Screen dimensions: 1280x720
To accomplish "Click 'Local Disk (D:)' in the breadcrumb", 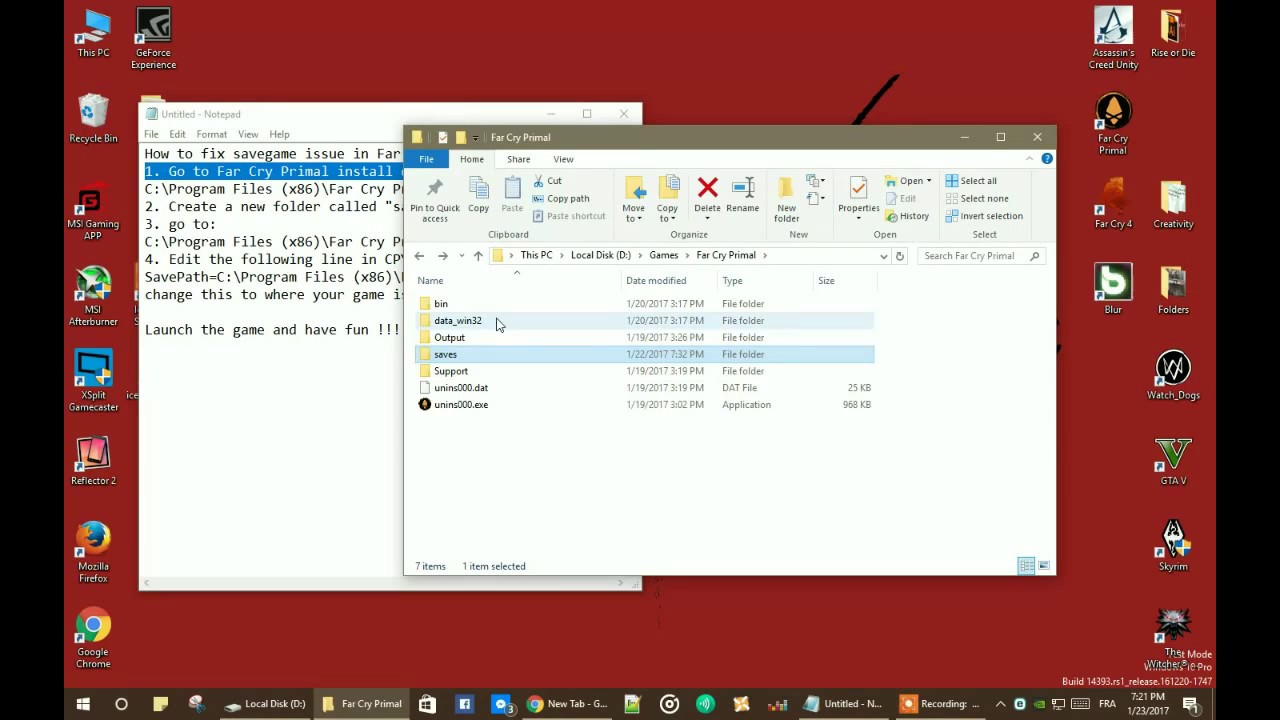I will (600, 256).
